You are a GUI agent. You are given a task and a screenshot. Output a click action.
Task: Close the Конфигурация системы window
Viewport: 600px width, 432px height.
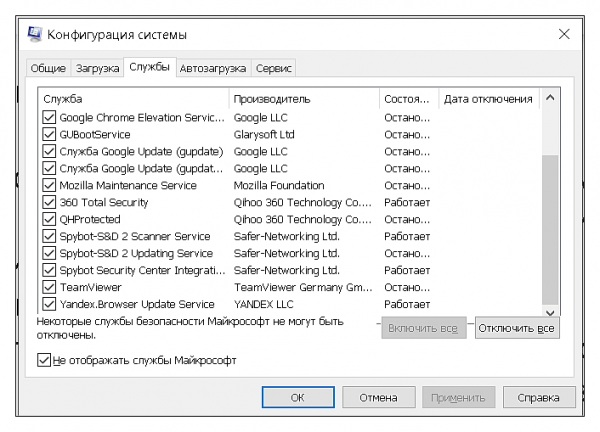click(x=564, y=34)
